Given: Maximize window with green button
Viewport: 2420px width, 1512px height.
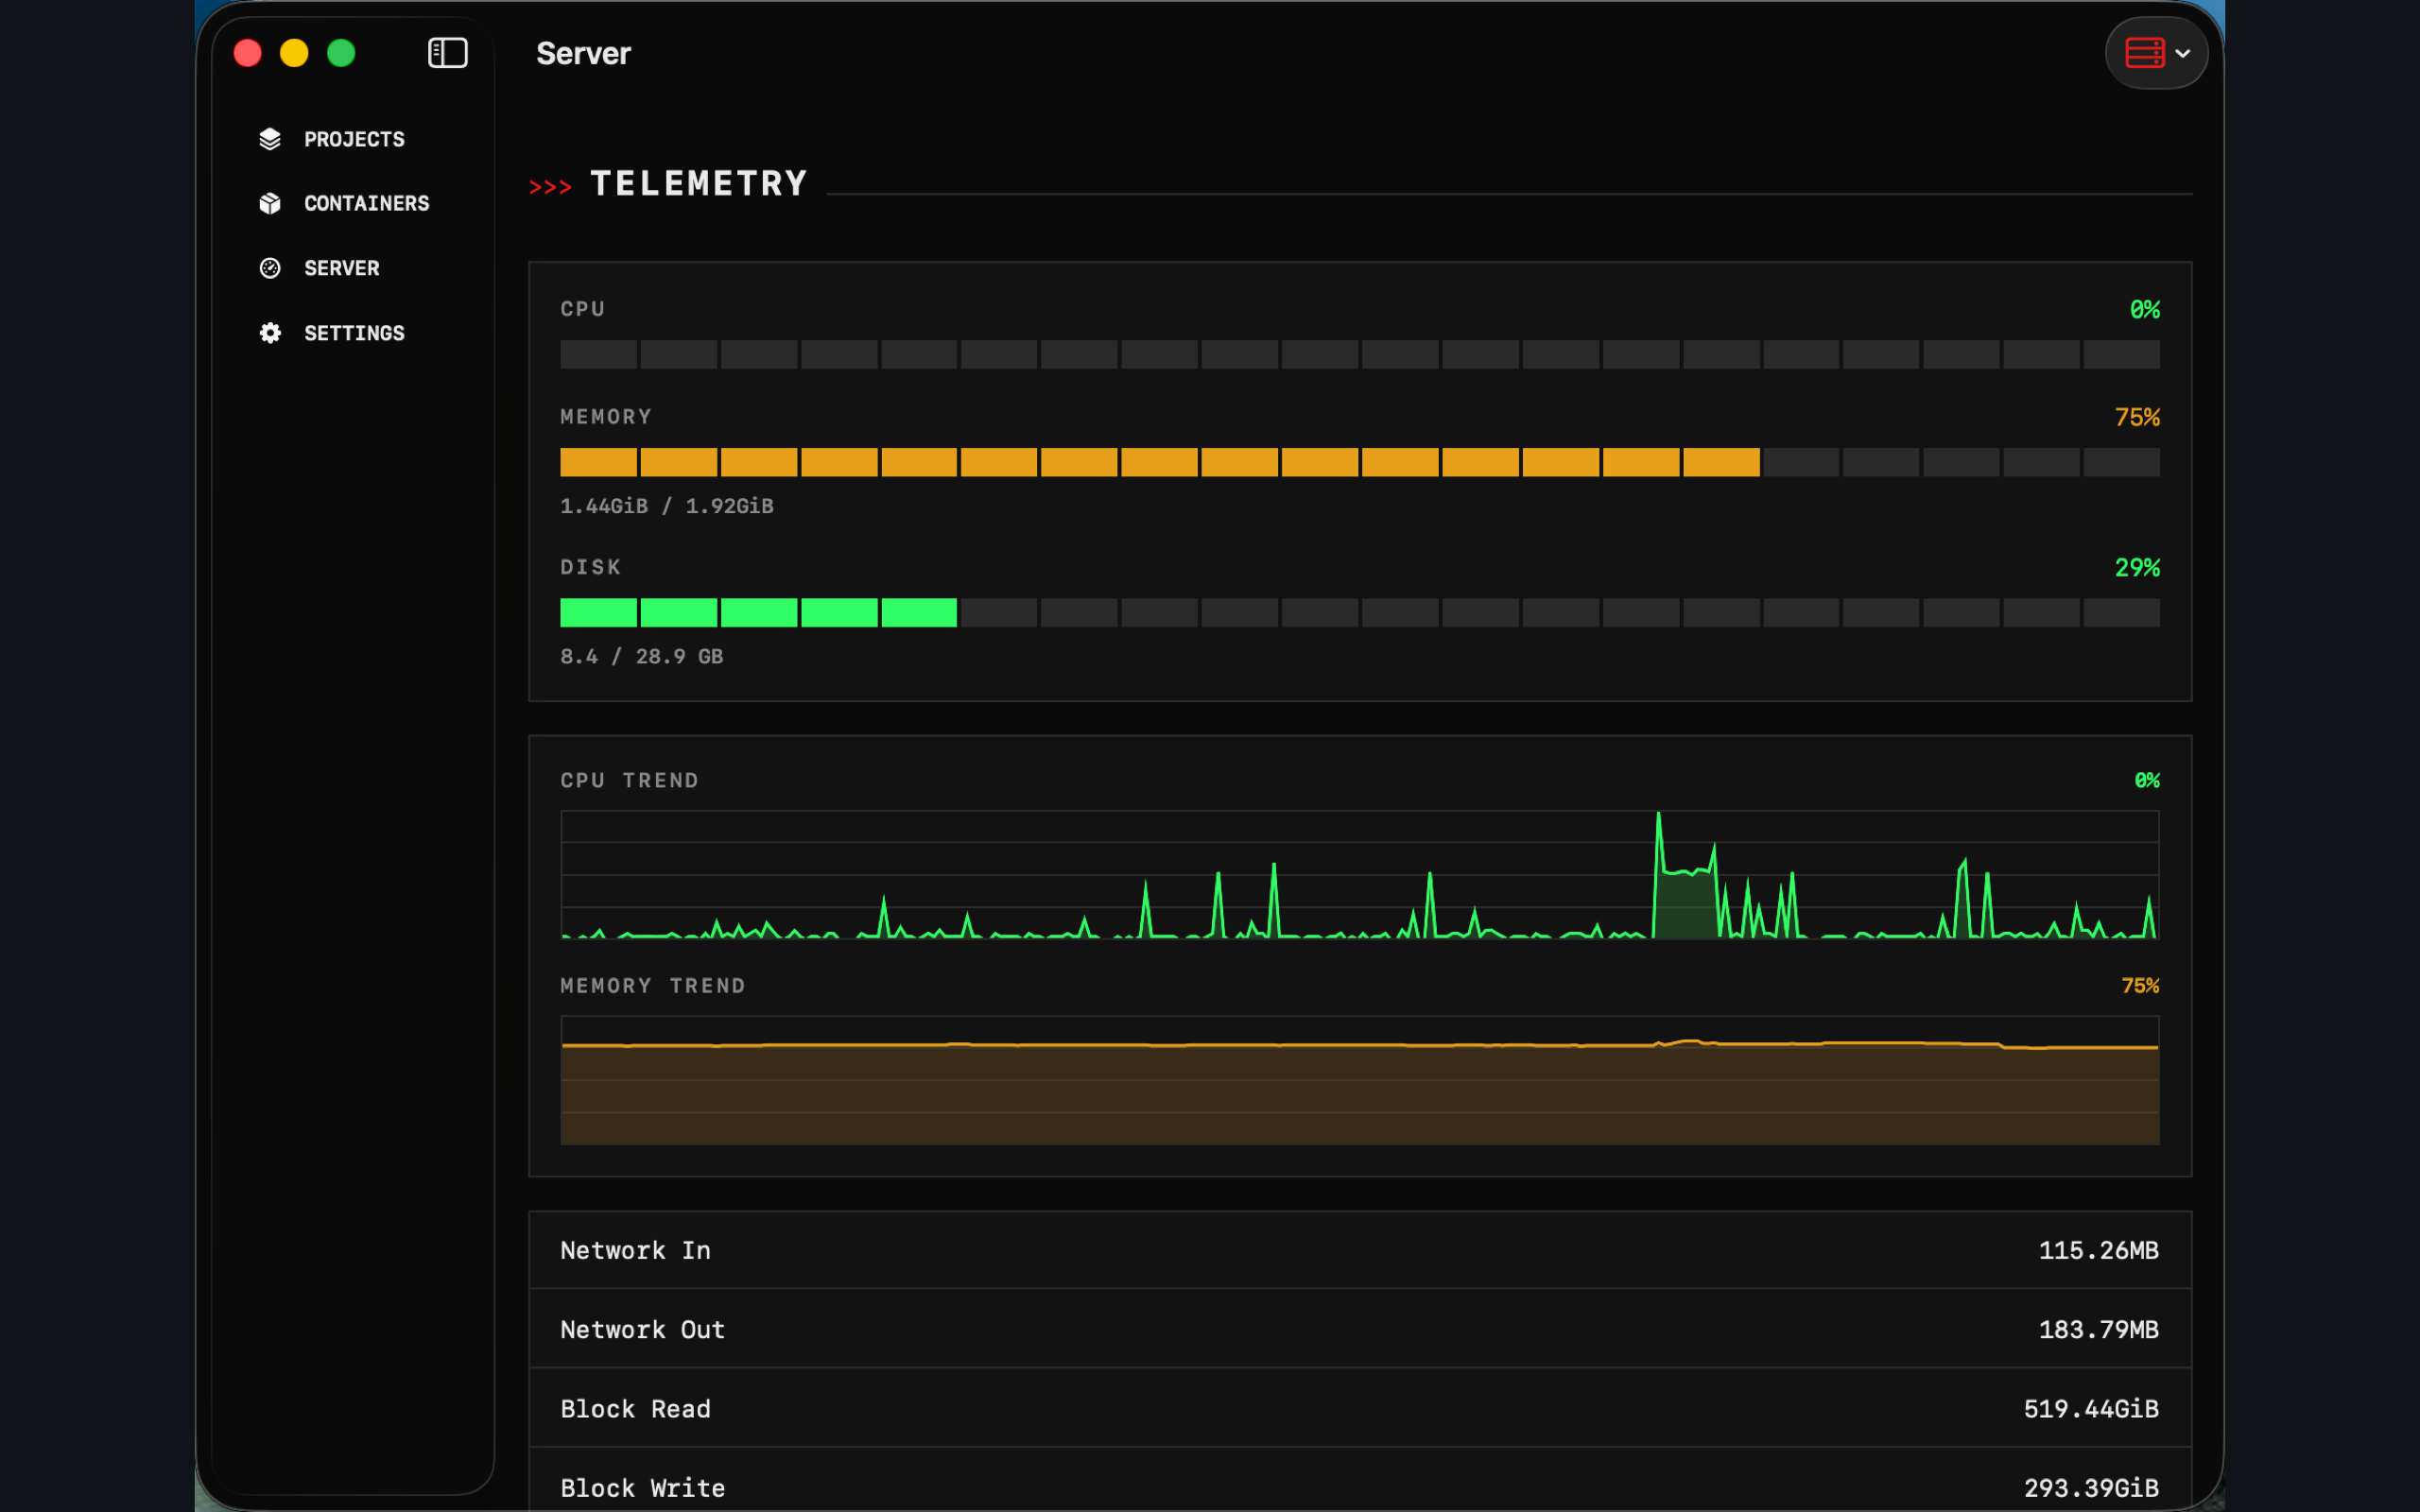Looking at the screenshot, I should pos(341,53).
